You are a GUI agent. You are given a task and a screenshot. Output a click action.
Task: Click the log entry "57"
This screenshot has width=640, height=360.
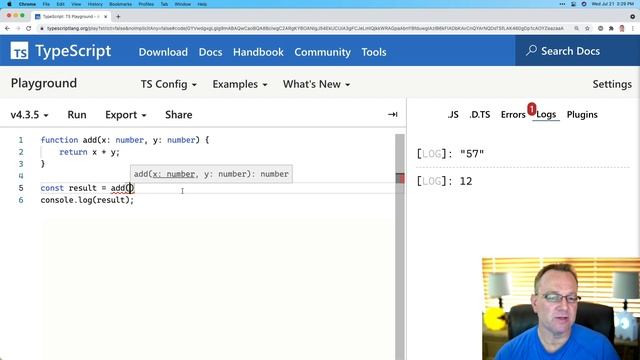450,154
